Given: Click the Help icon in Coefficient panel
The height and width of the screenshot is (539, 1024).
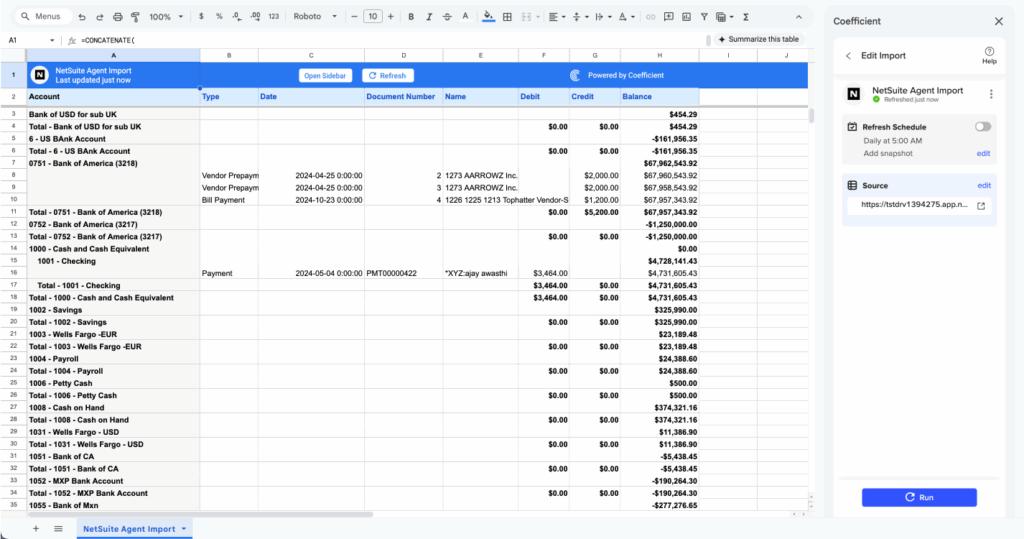Looking at the screenshot, I should (989, 55).
